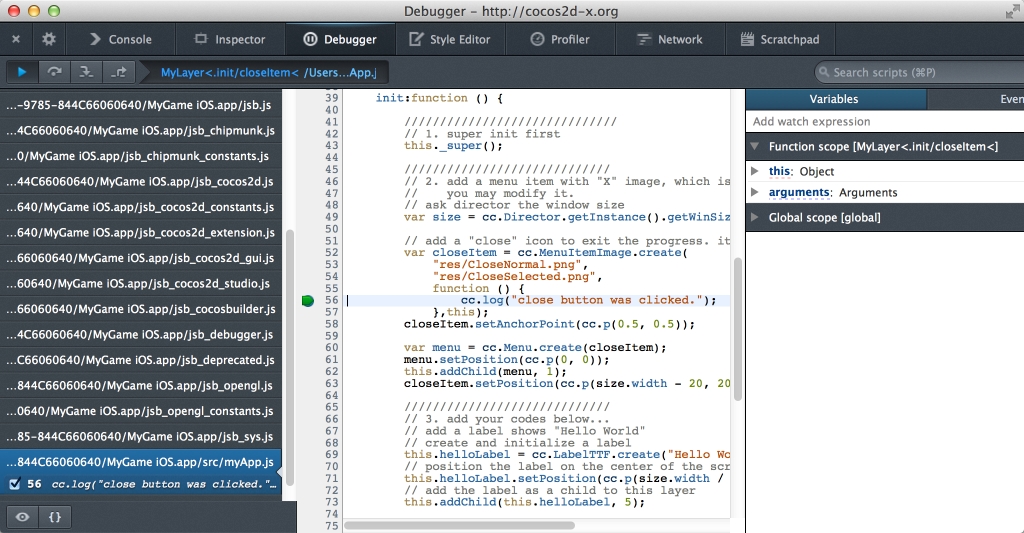This screenshot has width=1024, height=533.
Task: Click the Resume play button
Action: 22,72
